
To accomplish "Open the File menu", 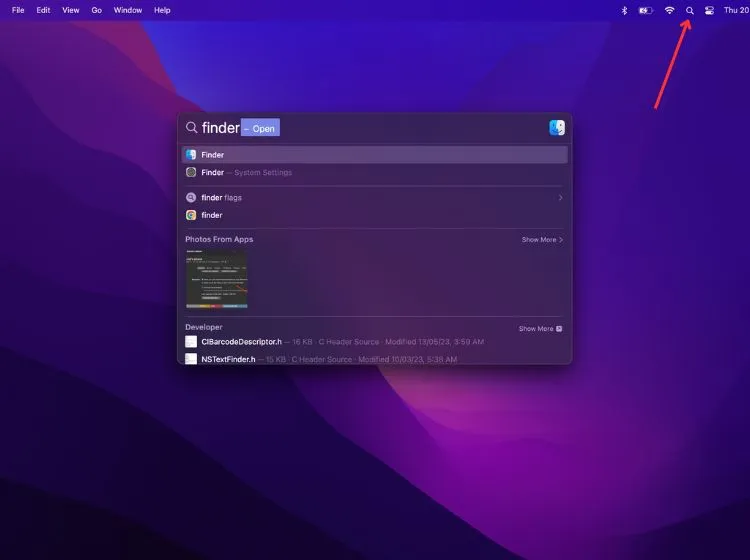I will (18, 10).
